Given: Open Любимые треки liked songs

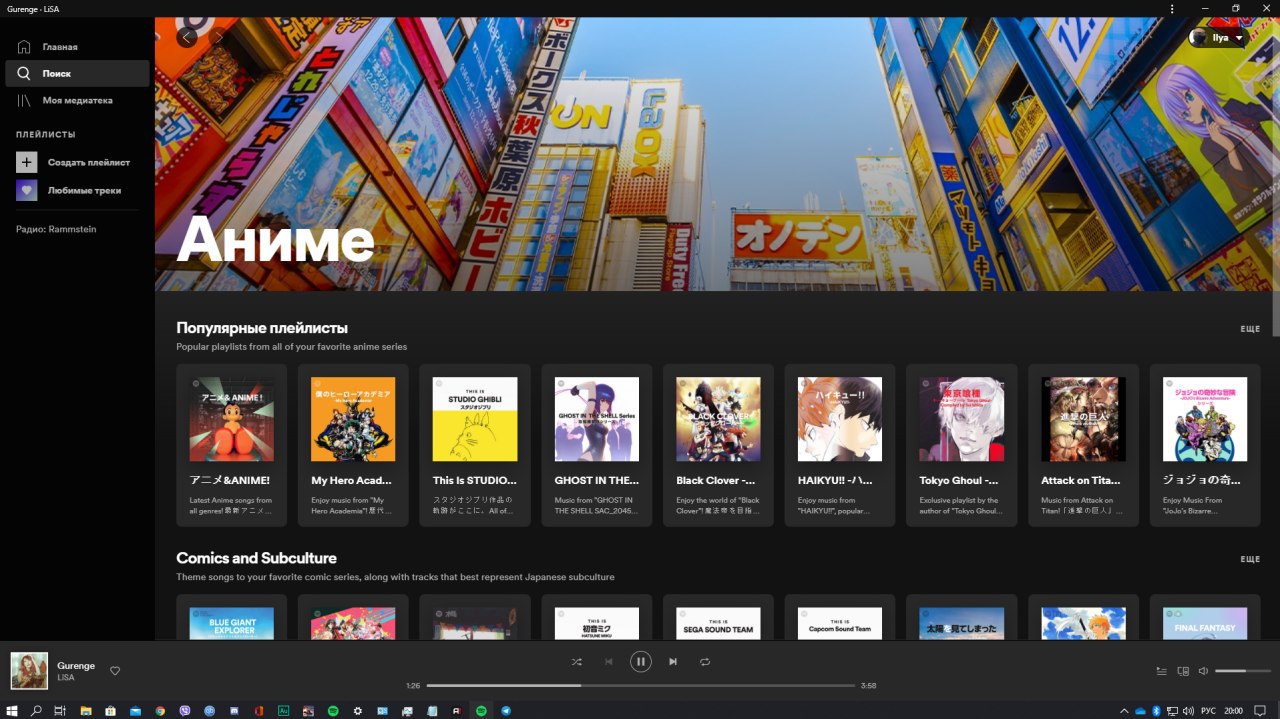Looking at the screenshot, I should [x=77, y=190].
